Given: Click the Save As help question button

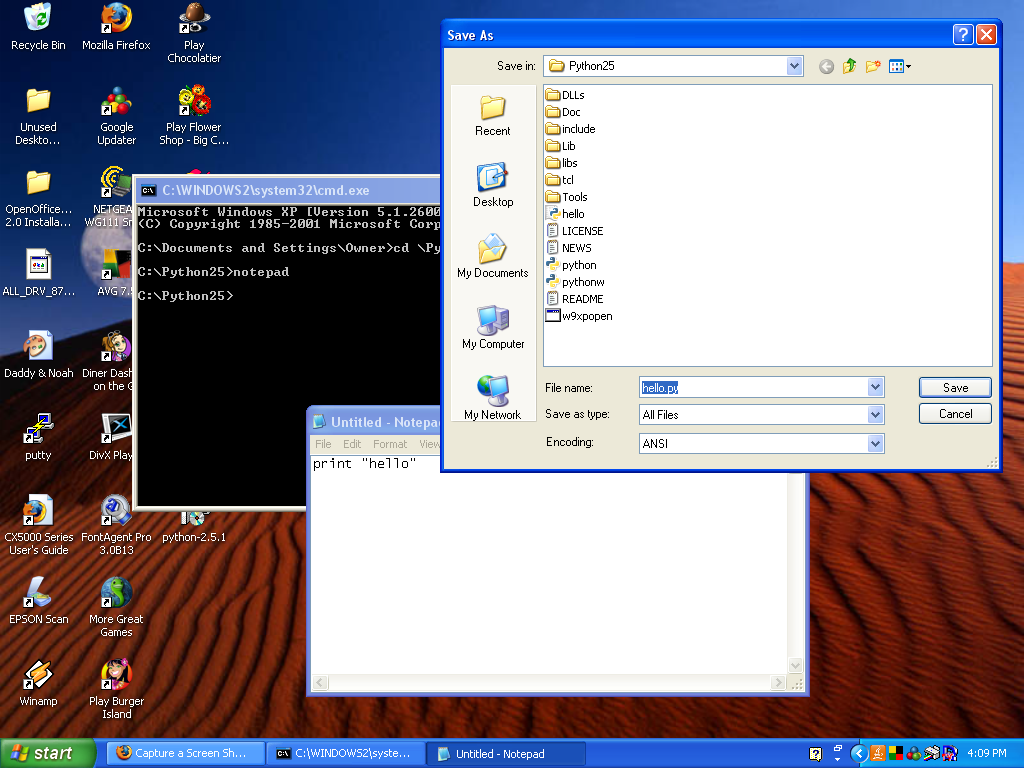Looking at the screenshot, I should [962, 35].
